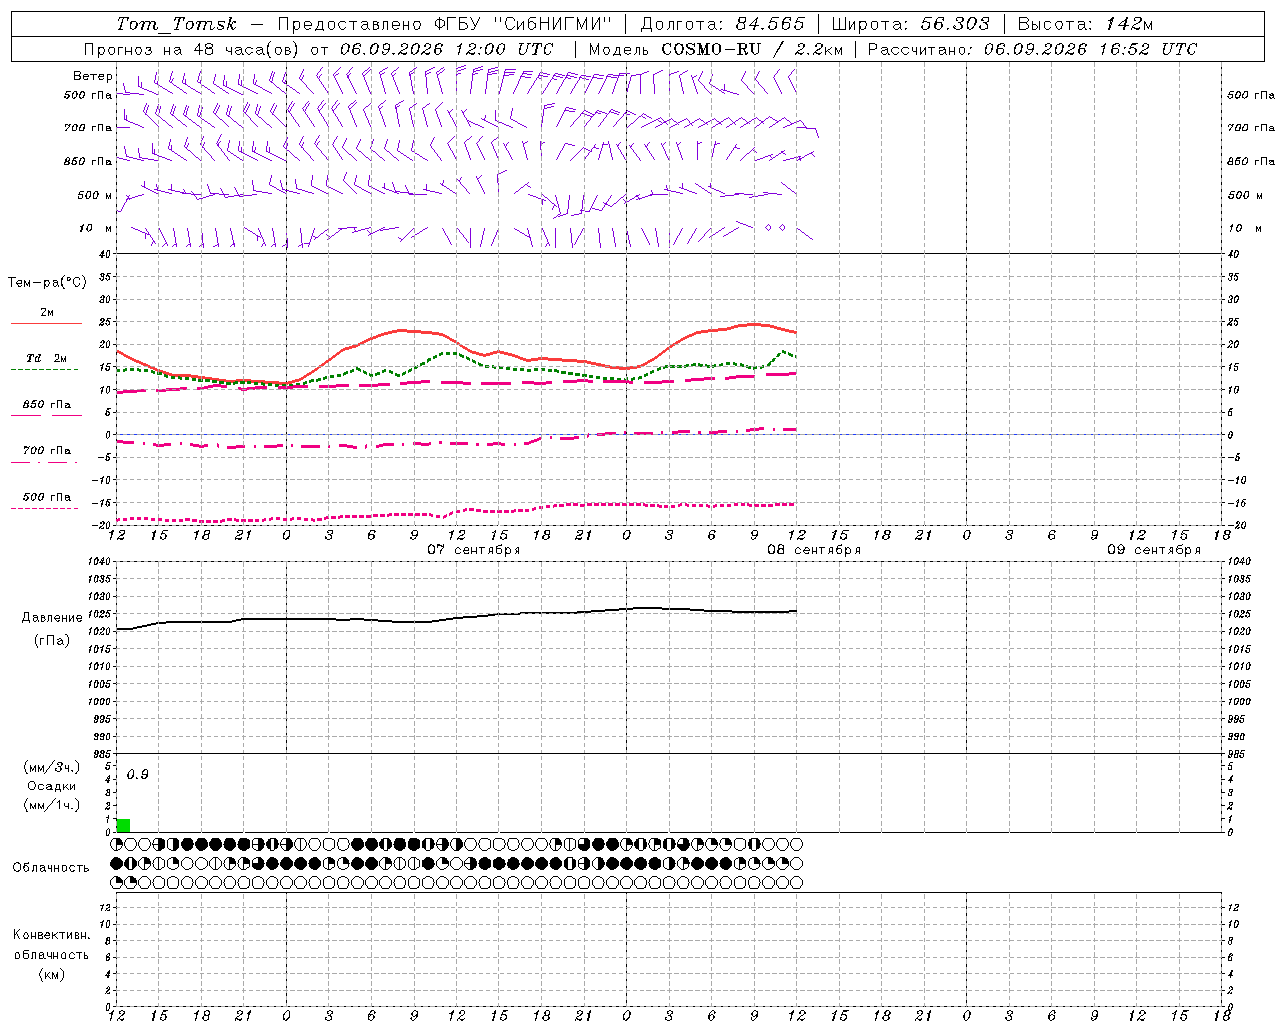Click the 0.9 precipitation value label
The width and height of the screenshot is (1280, 1024).
(138, 774)
